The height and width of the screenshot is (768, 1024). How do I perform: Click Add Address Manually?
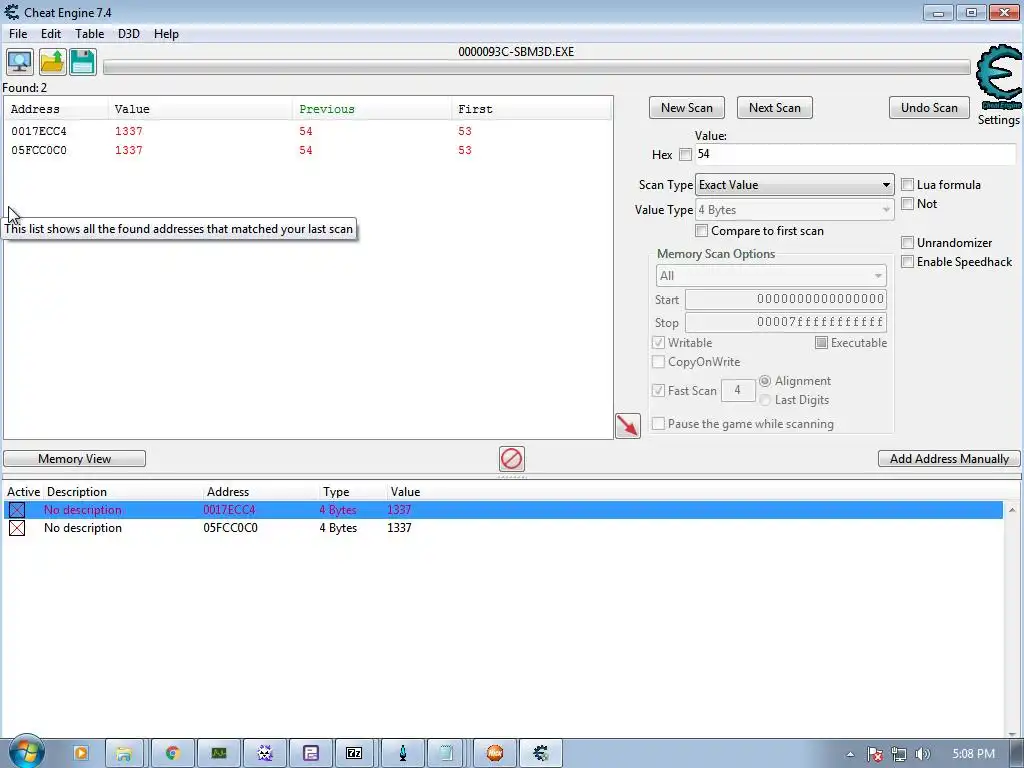(949, 458)
